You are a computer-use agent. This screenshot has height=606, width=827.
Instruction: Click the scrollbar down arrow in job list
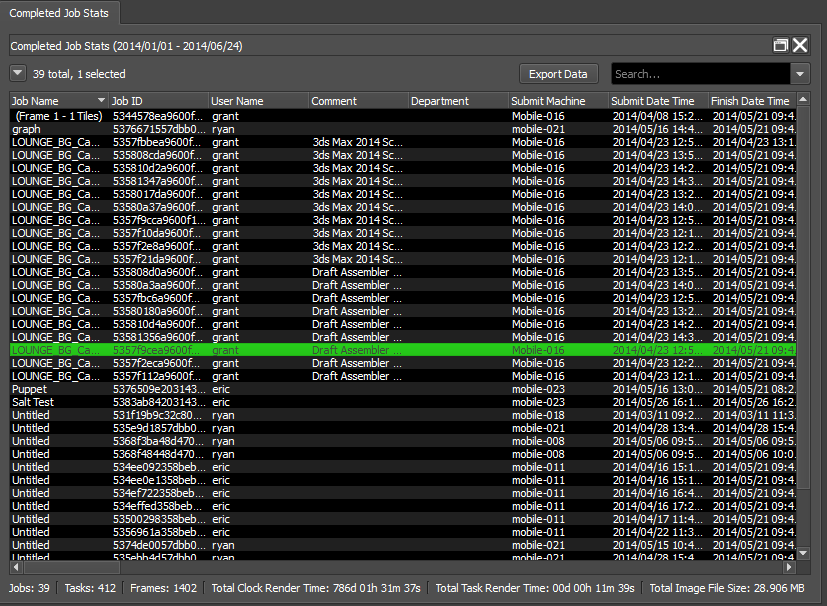pos(802,553)
